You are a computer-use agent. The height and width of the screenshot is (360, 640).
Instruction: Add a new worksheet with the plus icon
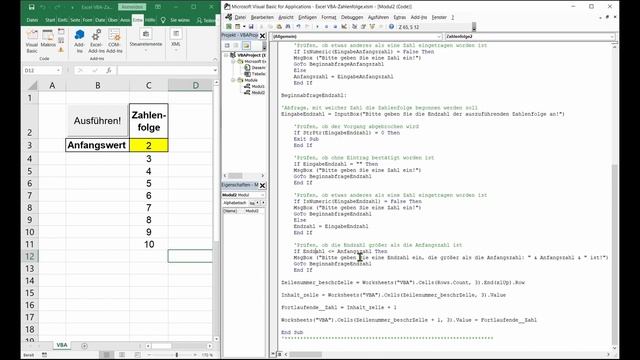(84, 346)
